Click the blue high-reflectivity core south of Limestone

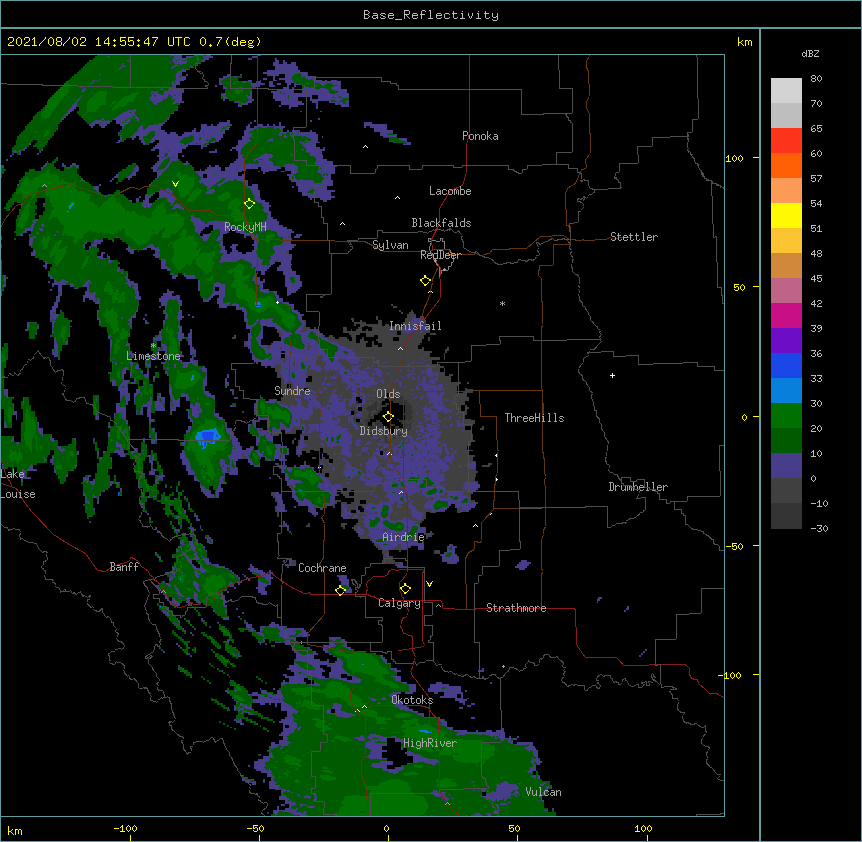(x=207, y=437)
